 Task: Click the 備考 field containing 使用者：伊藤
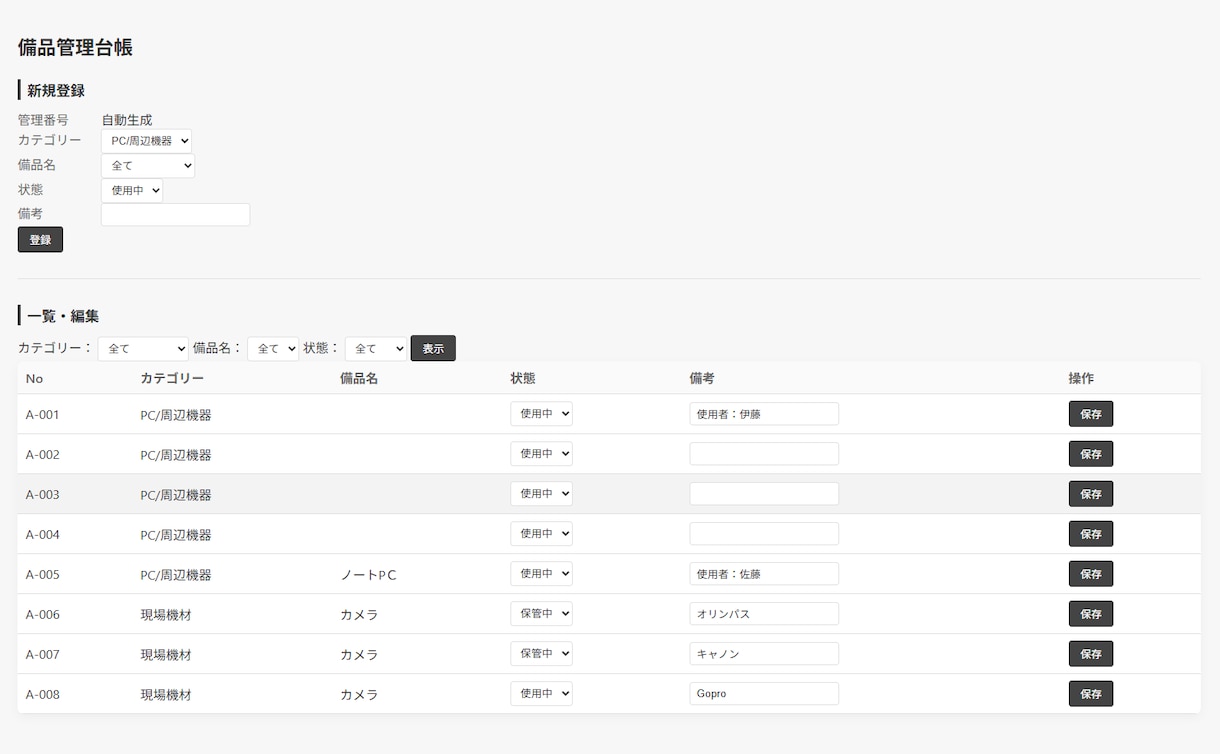tap(764, 414)
